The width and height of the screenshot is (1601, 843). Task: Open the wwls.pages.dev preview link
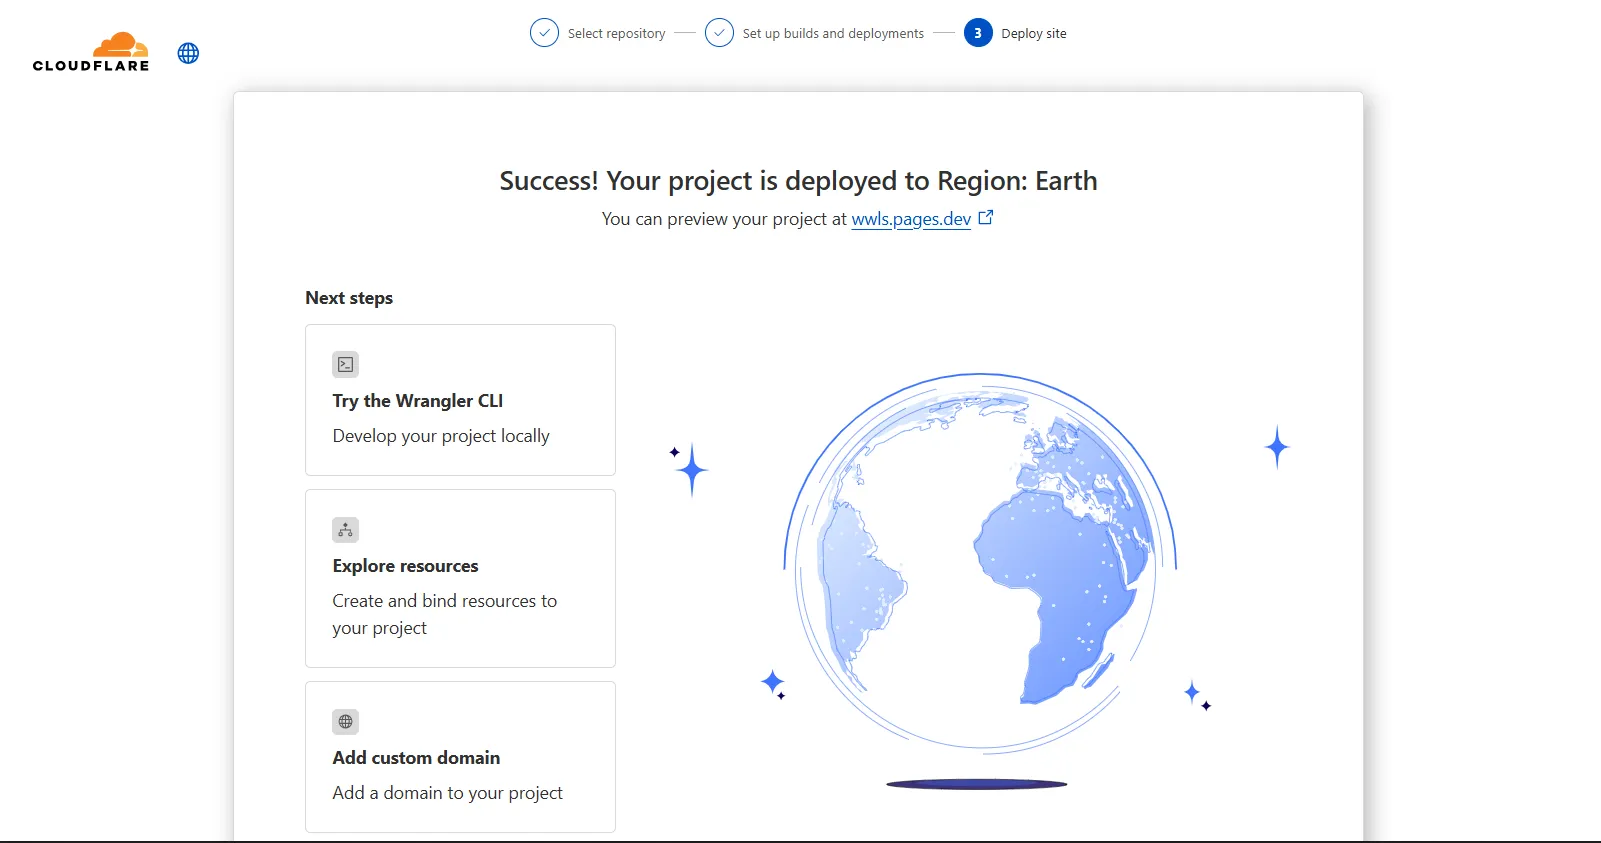(911, 219)
